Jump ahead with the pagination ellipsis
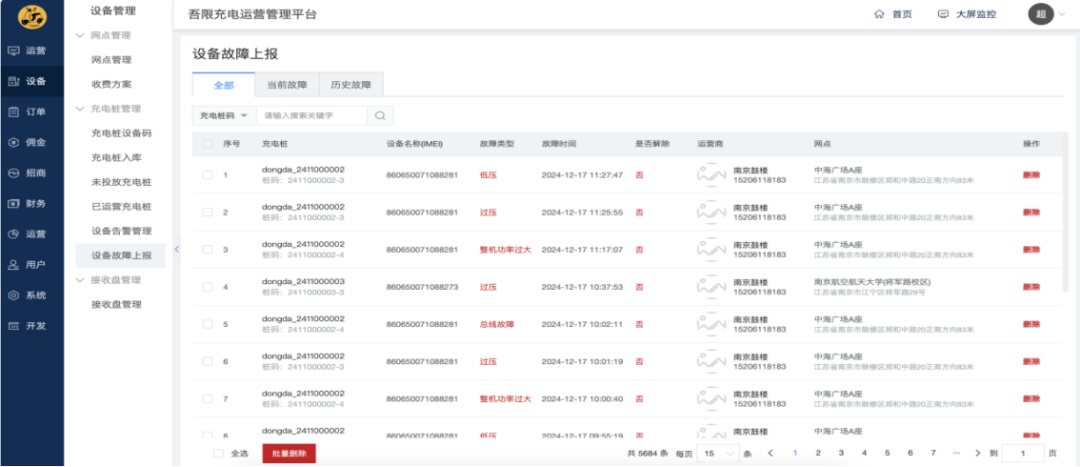The width and height of the screenshot is (1080, 467). click(x=955, y=453)
